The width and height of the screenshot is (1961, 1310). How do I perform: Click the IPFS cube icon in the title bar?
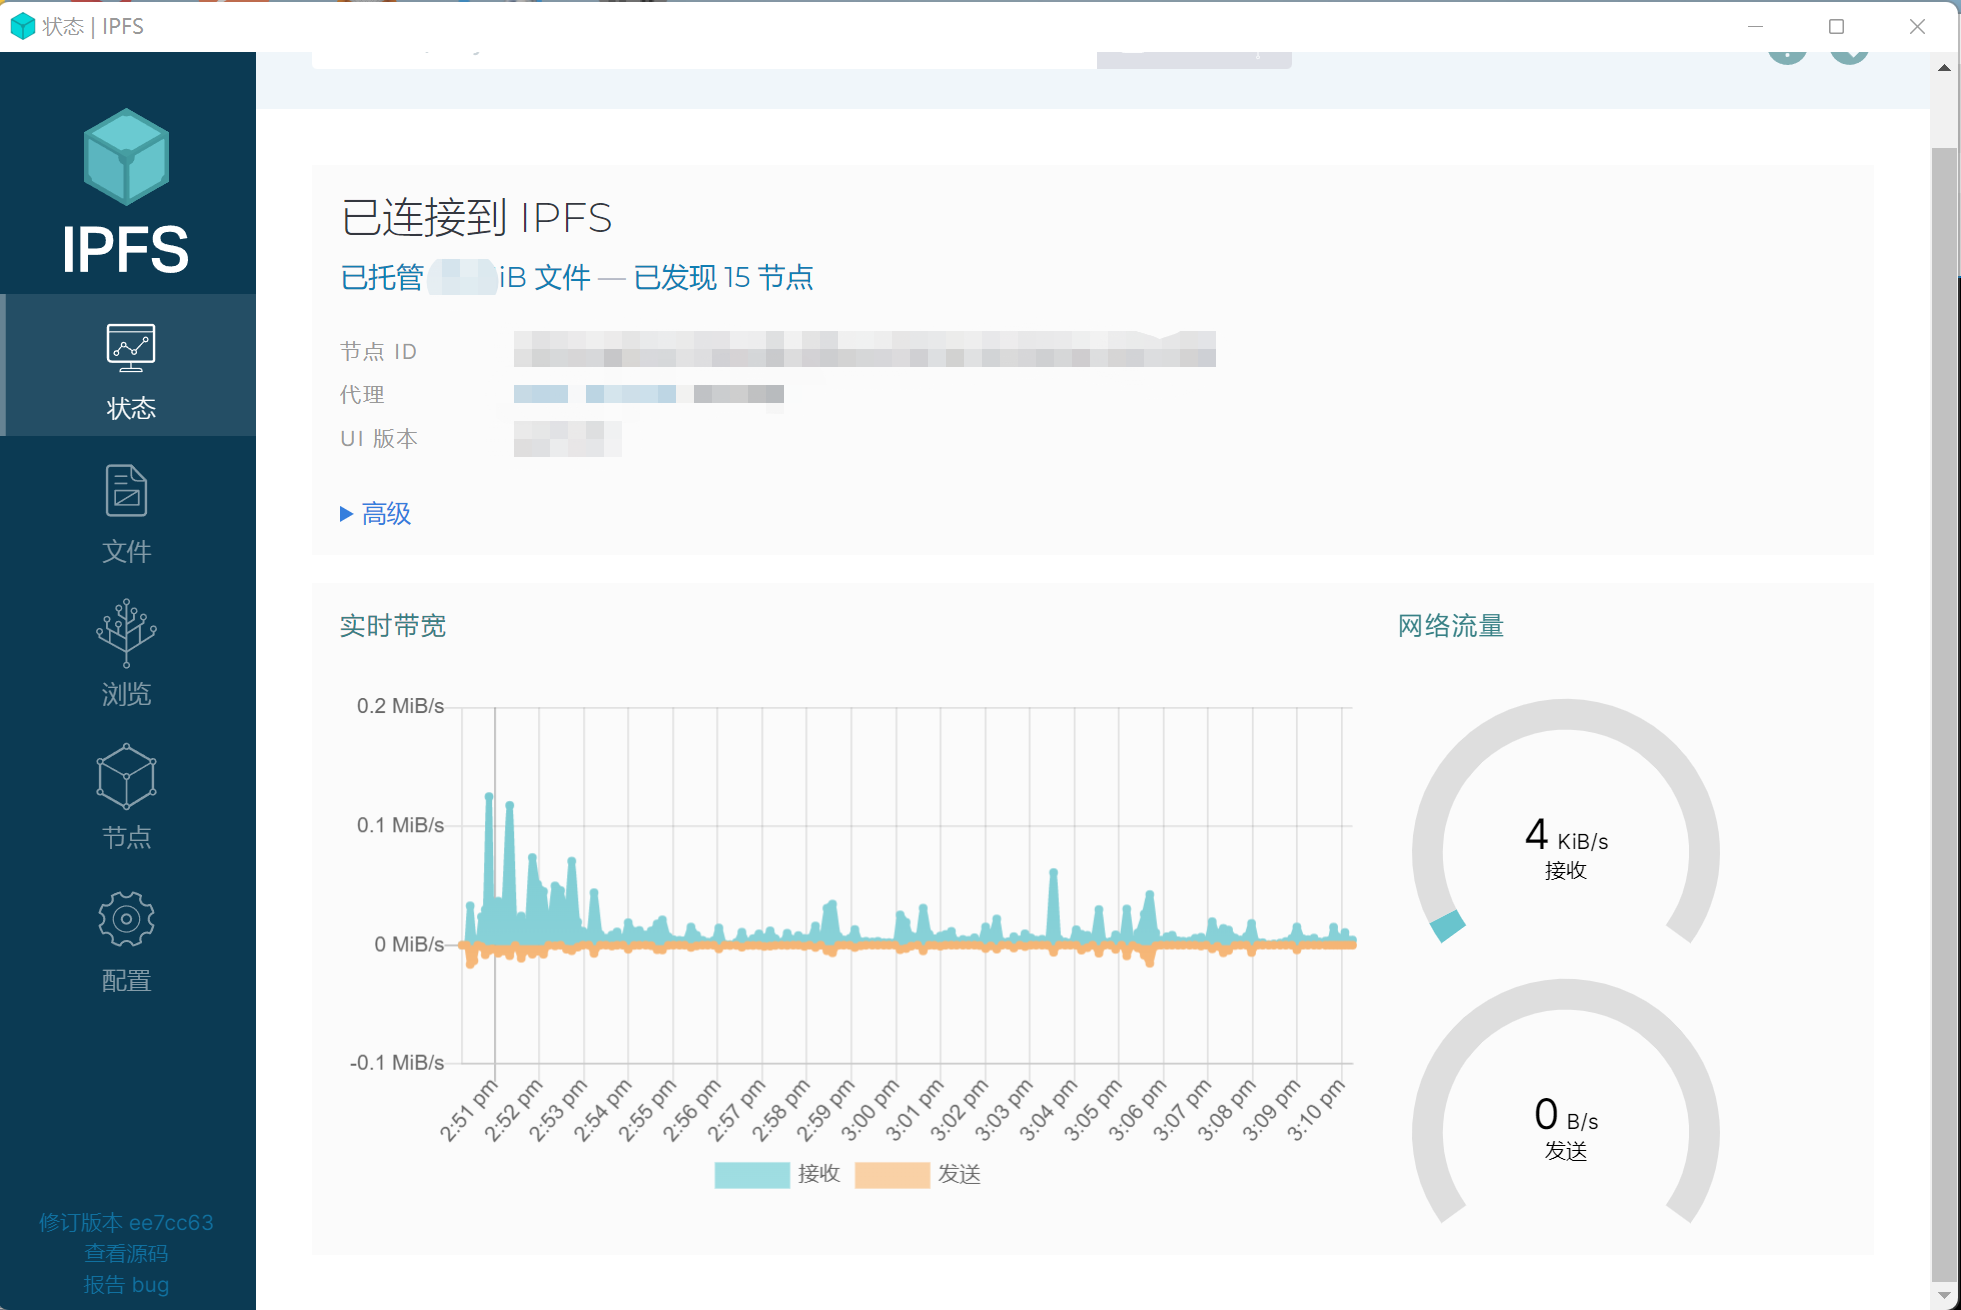(x=22, y=26)
